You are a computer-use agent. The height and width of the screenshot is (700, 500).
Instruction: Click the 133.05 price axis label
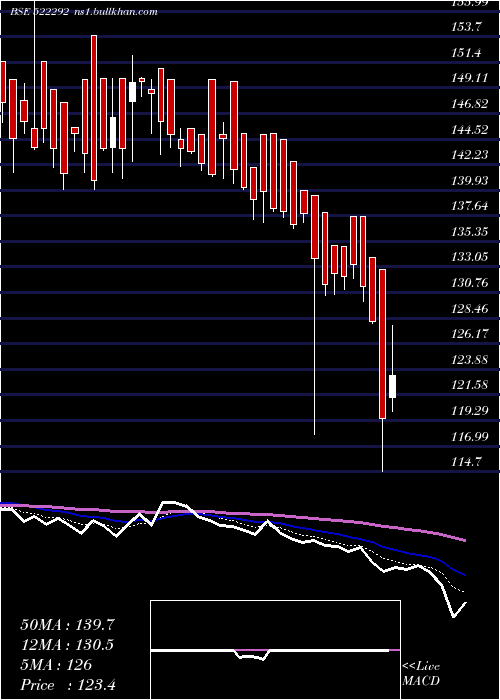coord(469,257)
